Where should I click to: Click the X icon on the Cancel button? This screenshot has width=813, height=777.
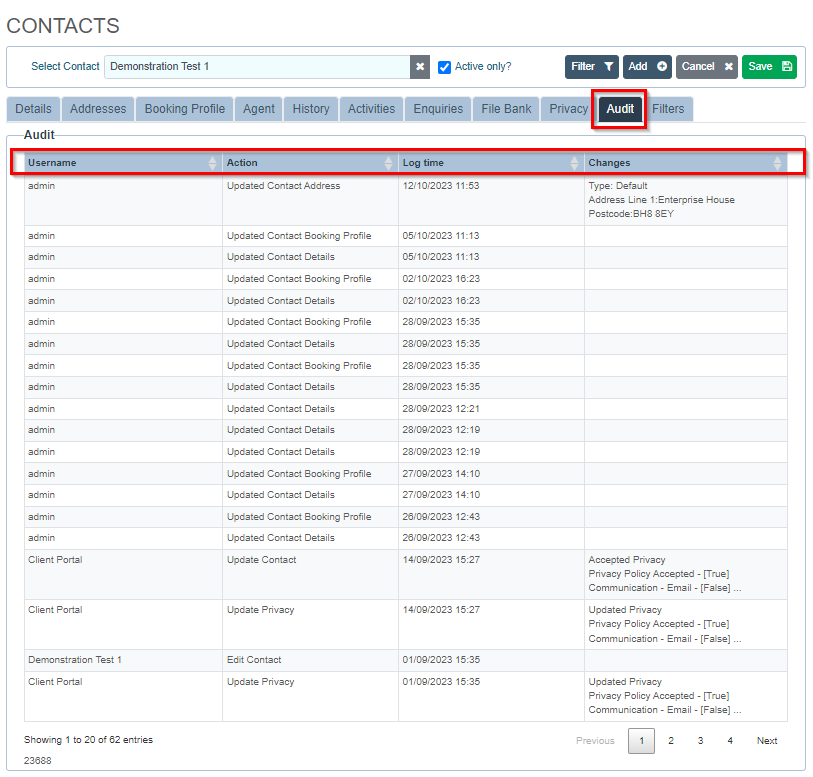coord(728,66)
